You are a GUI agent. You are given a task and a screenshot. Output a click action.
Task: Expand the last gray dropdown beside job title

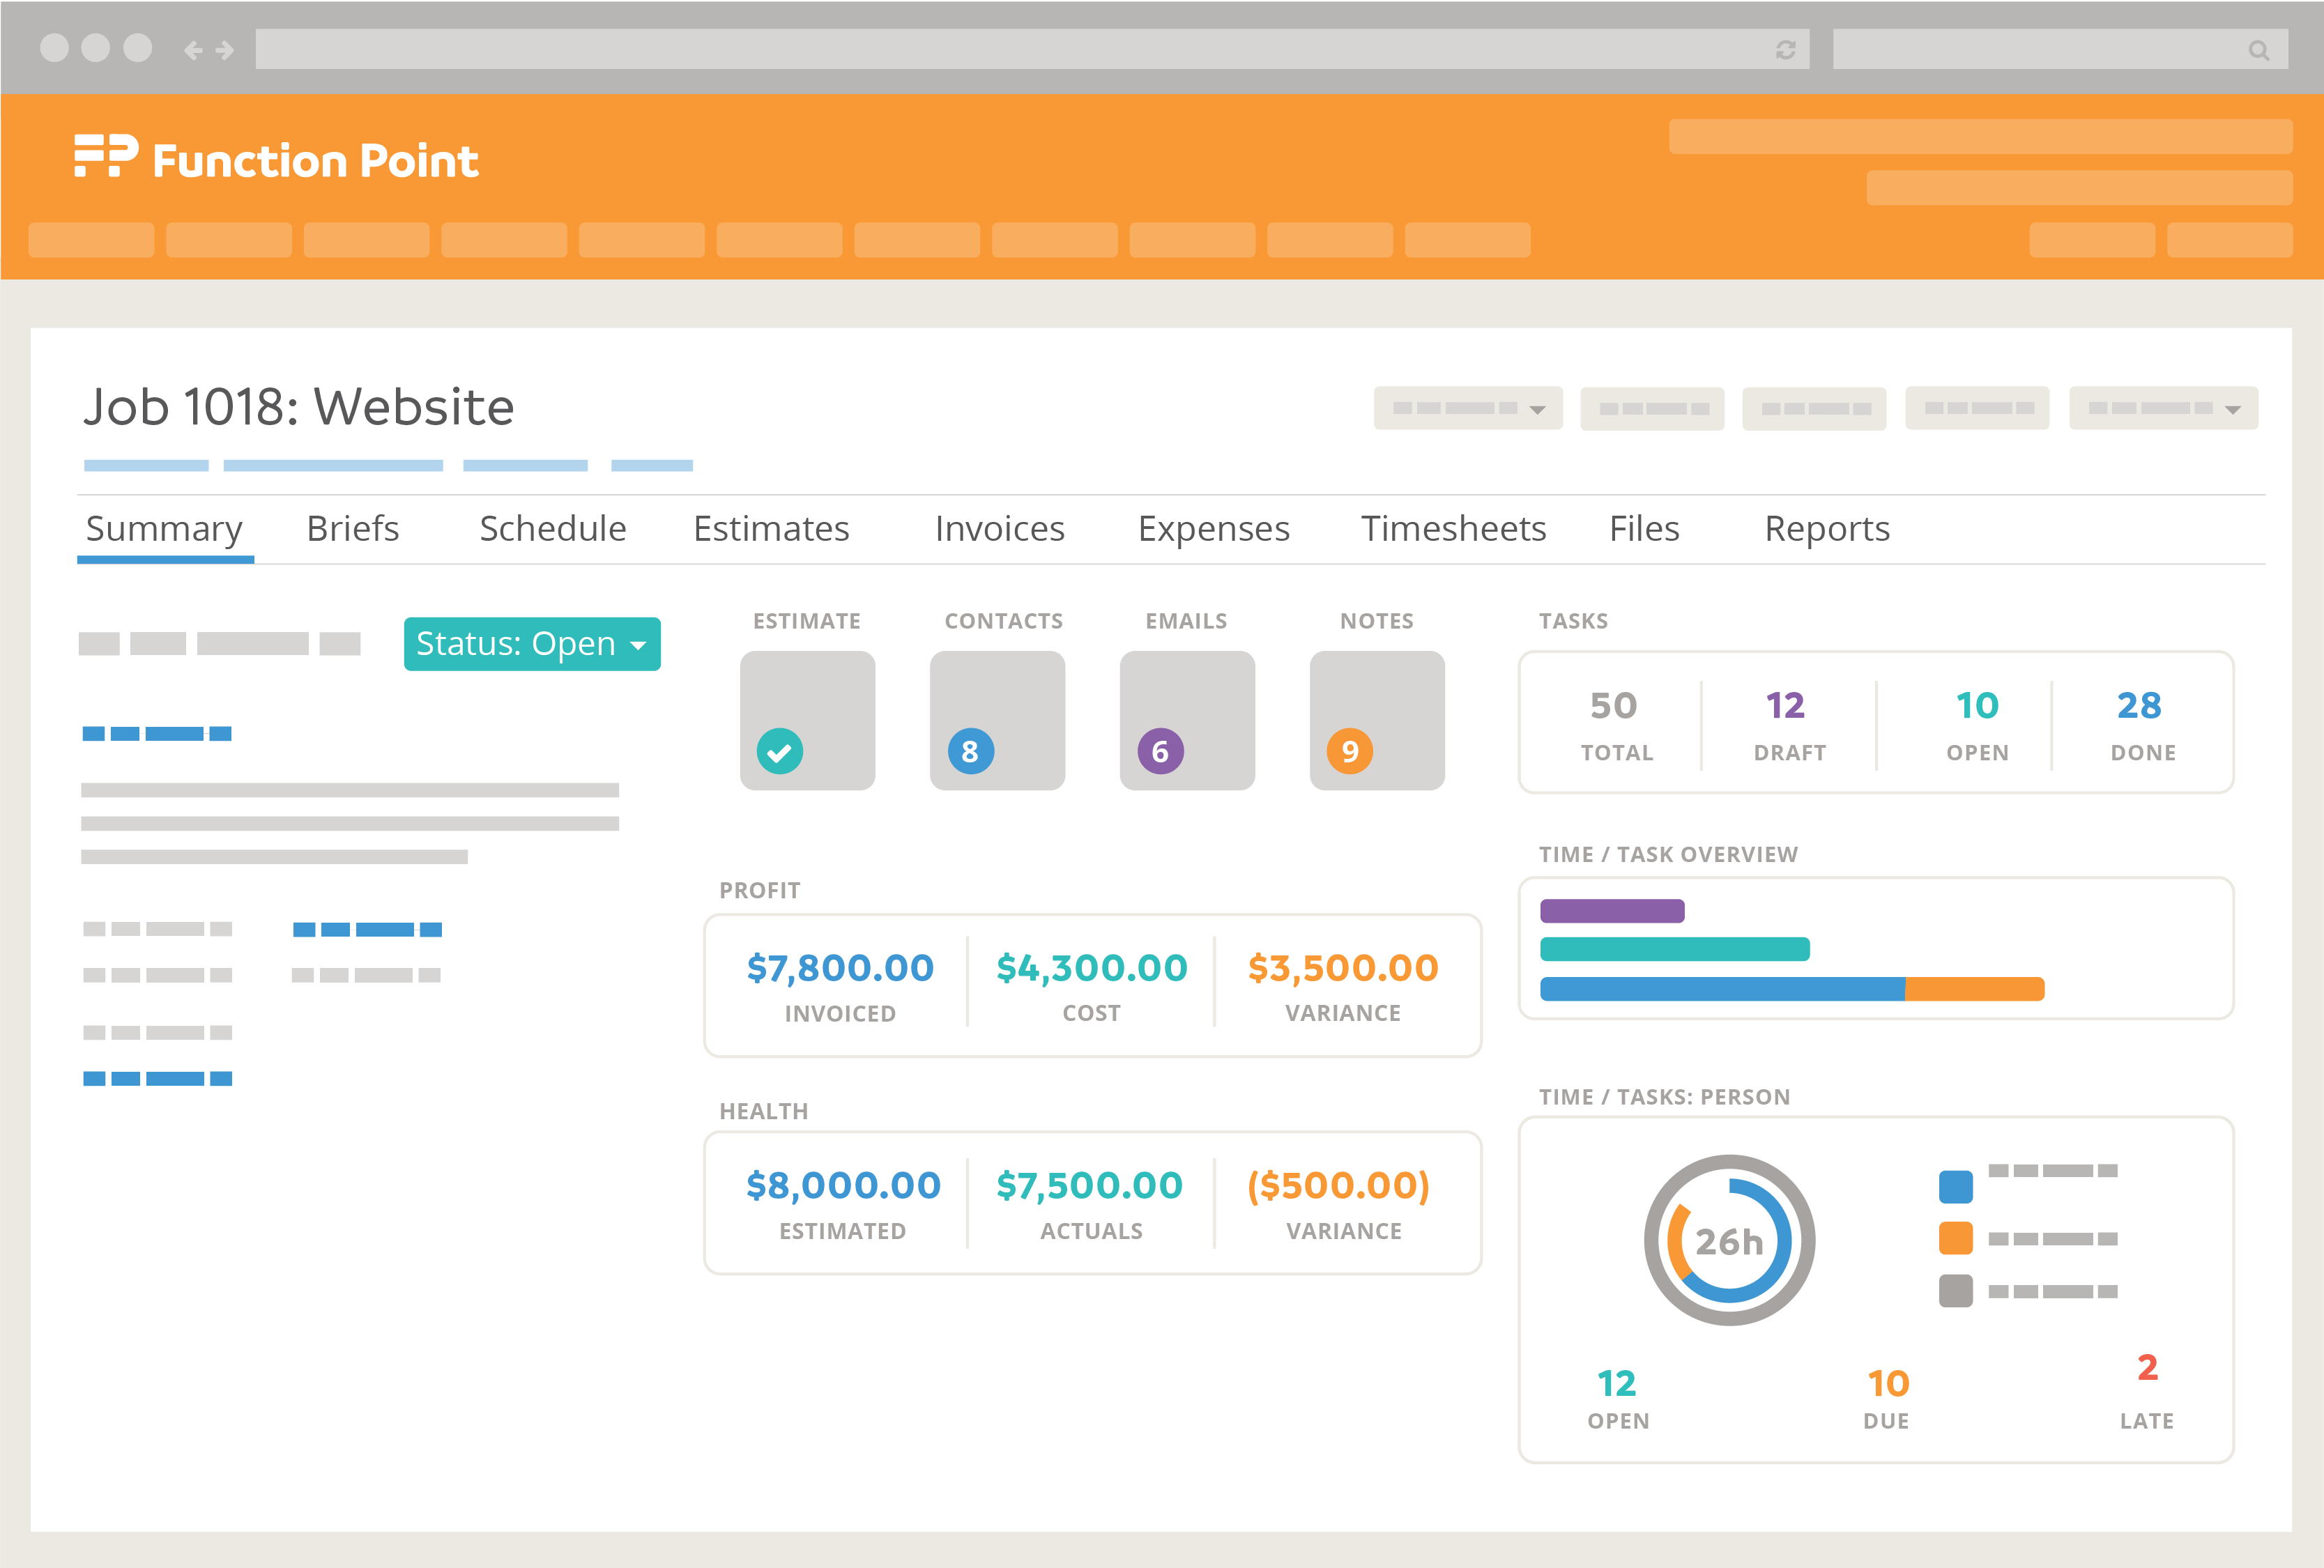click(2162, 408)
